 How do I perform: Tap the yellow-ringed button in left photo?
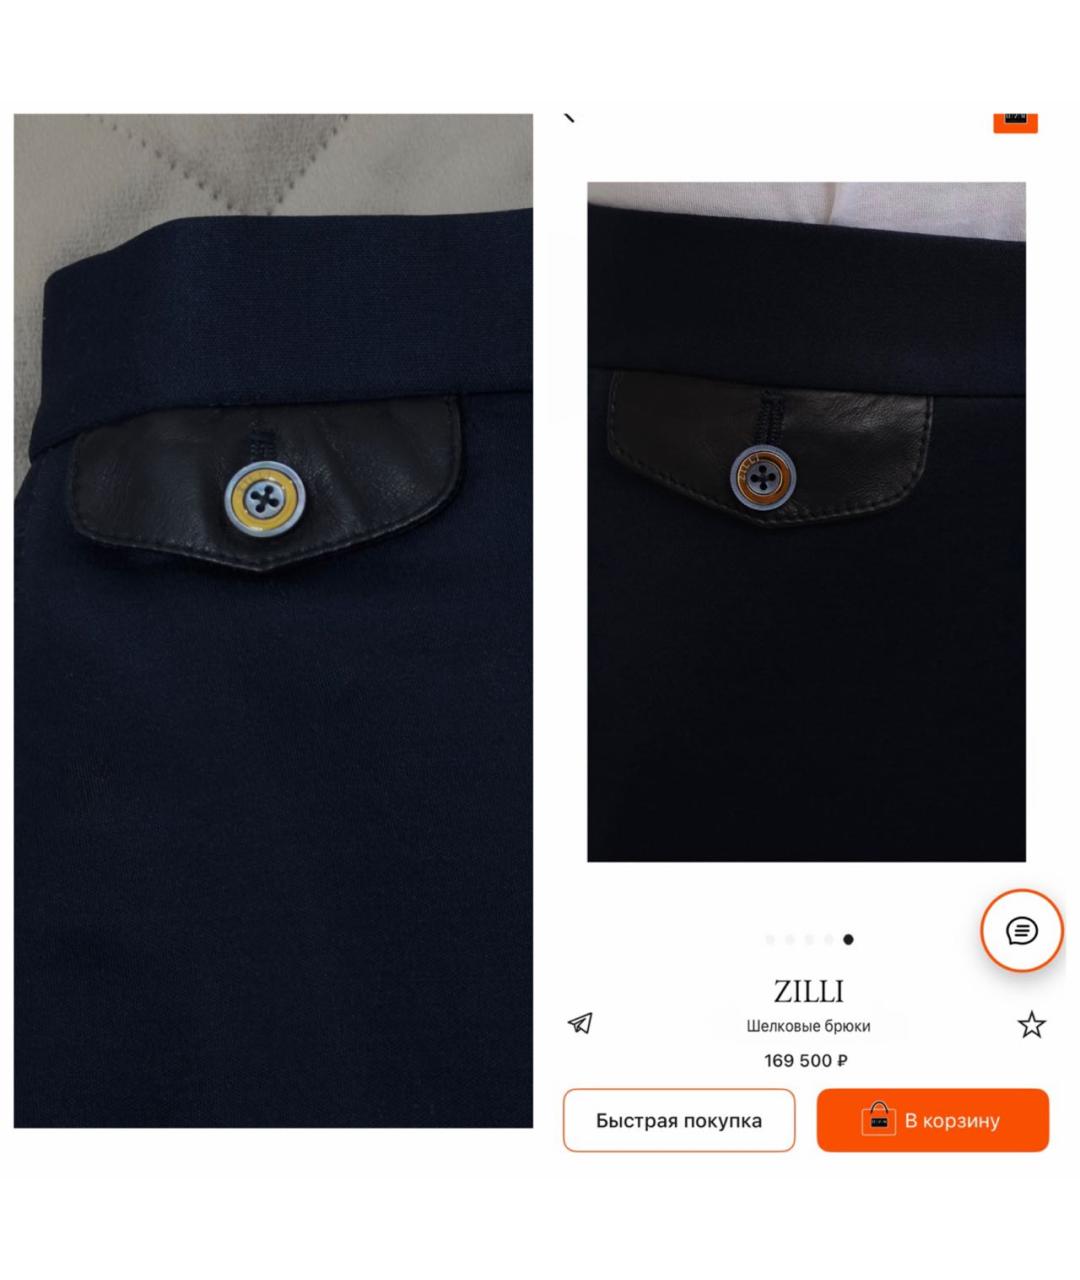[266, 499]
